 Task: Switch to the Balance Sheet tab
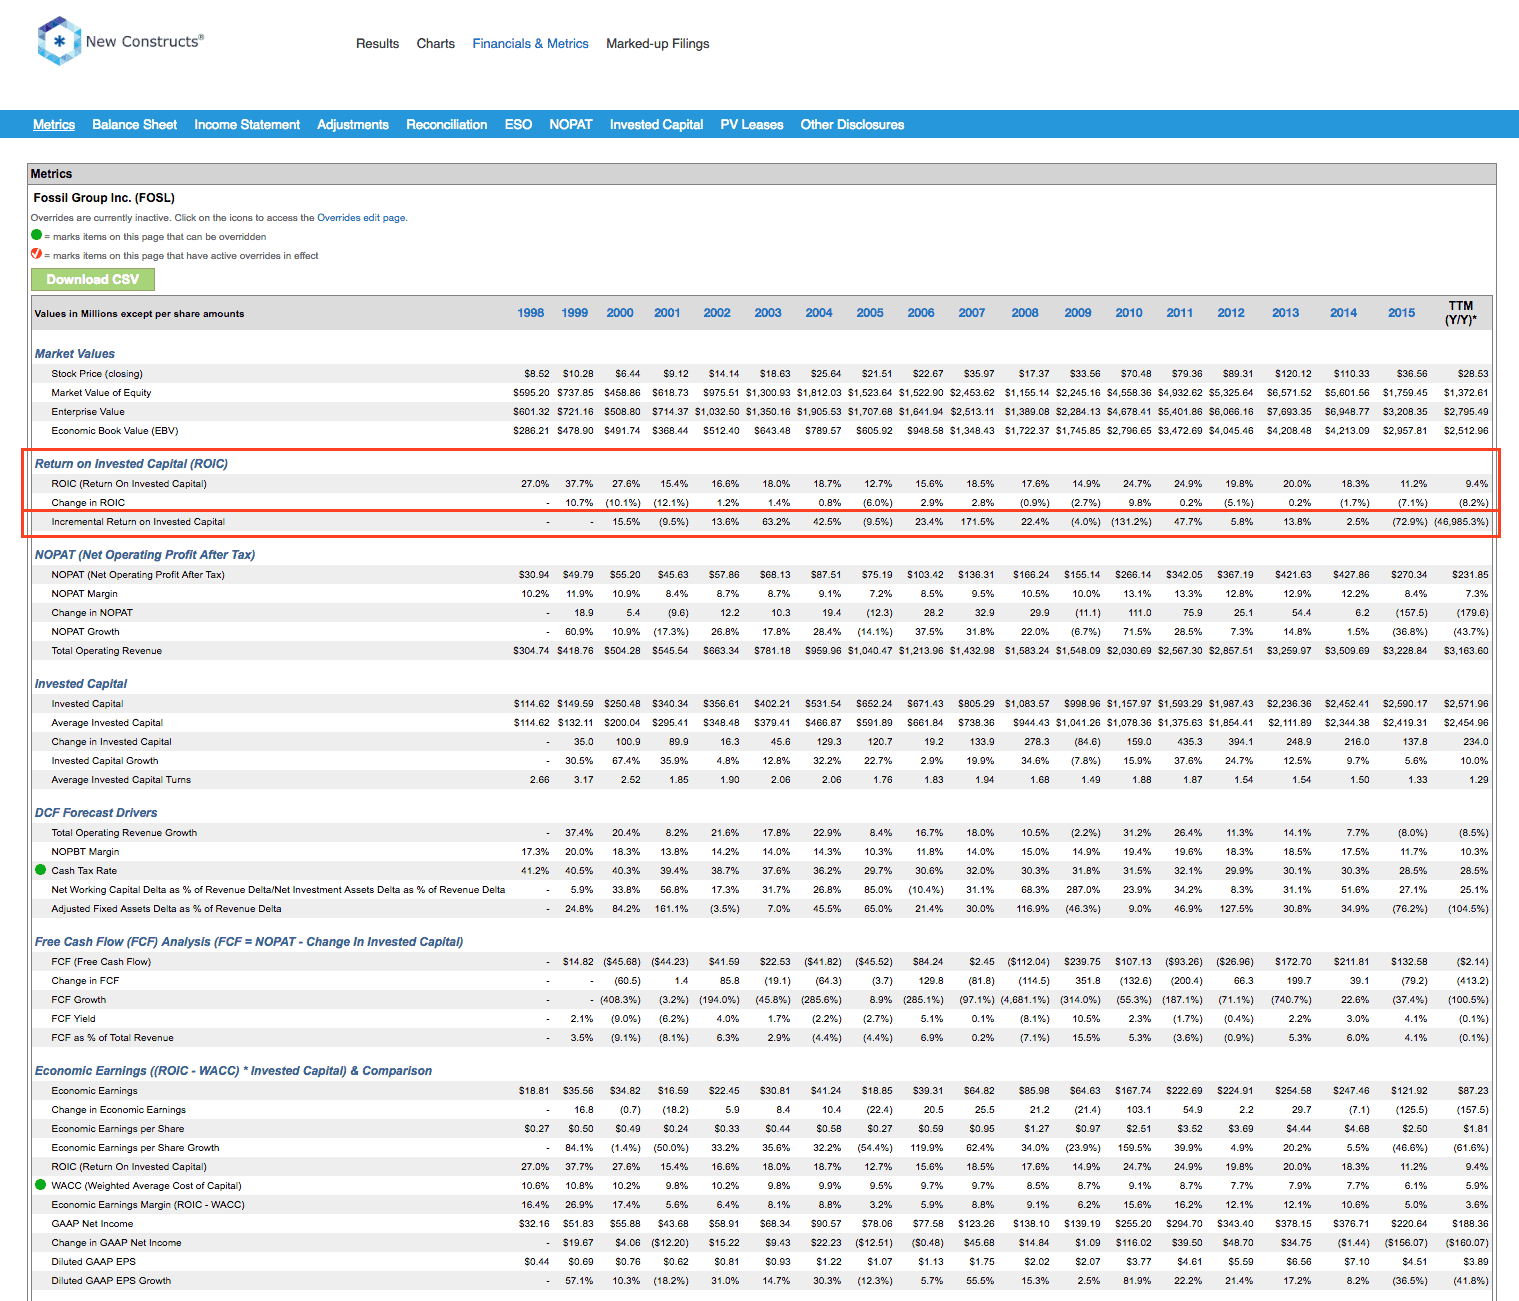pyautogui.click(x=134, y=125)
